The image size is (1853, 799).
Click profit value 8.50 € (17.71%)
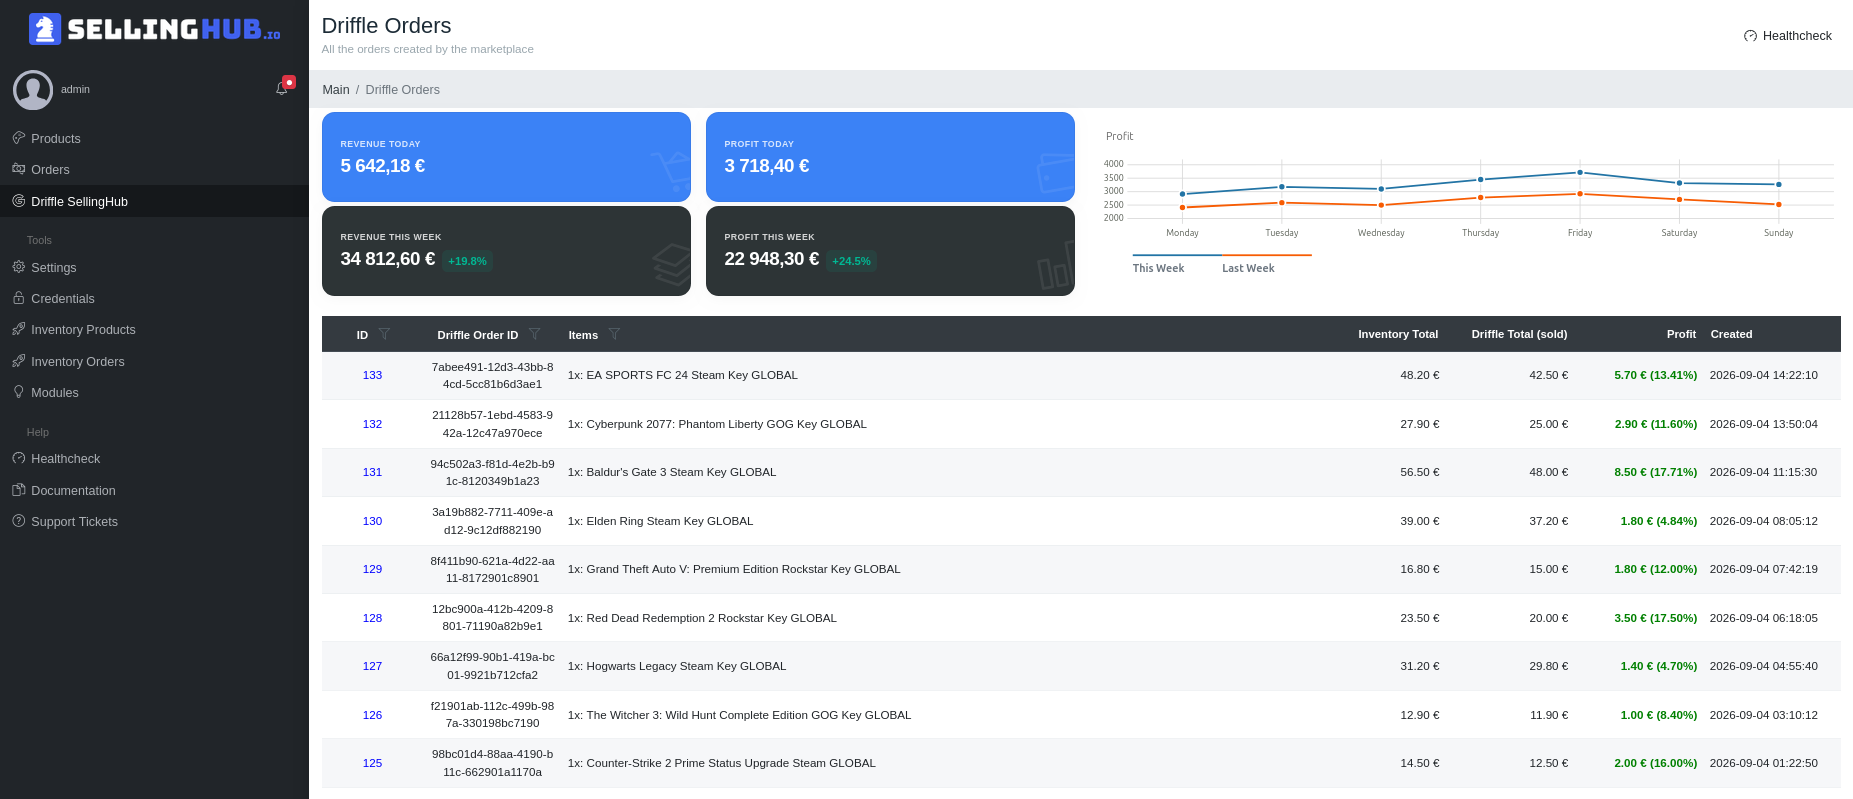point(1655,472)
